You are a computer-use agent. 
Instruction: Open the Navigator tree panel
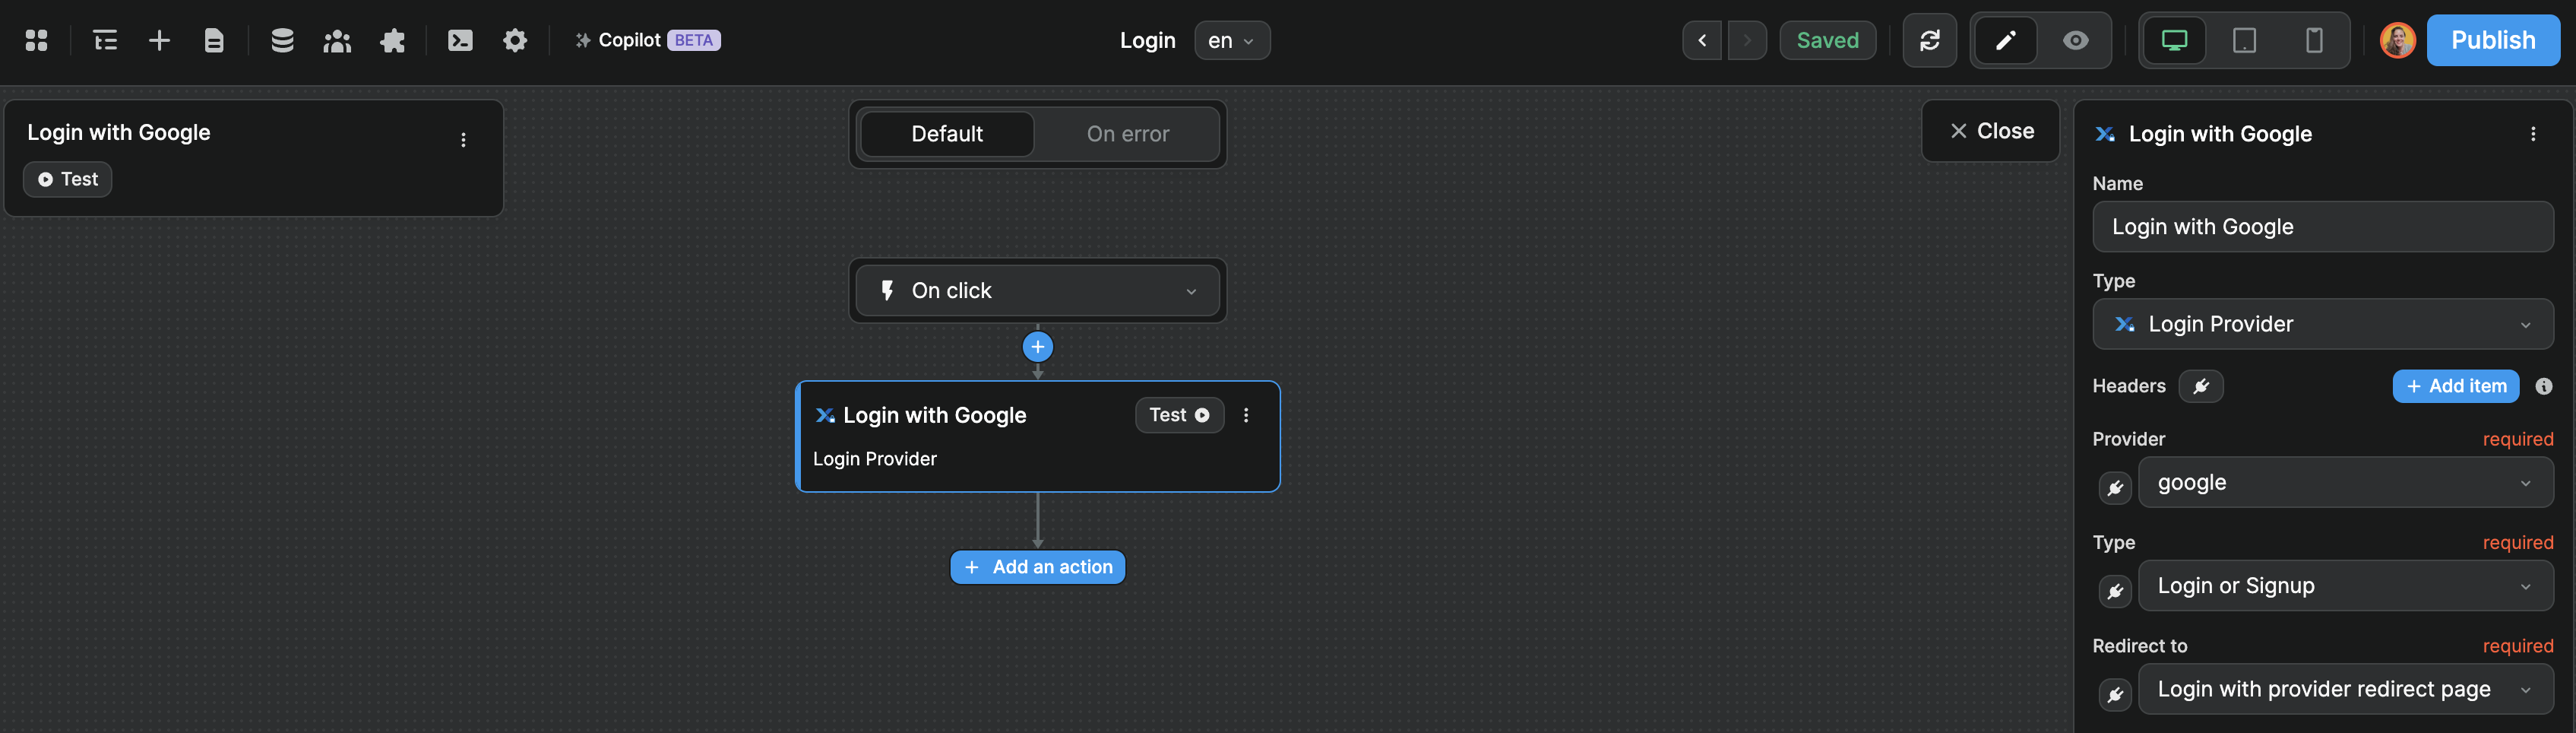[x=103, y=40]
